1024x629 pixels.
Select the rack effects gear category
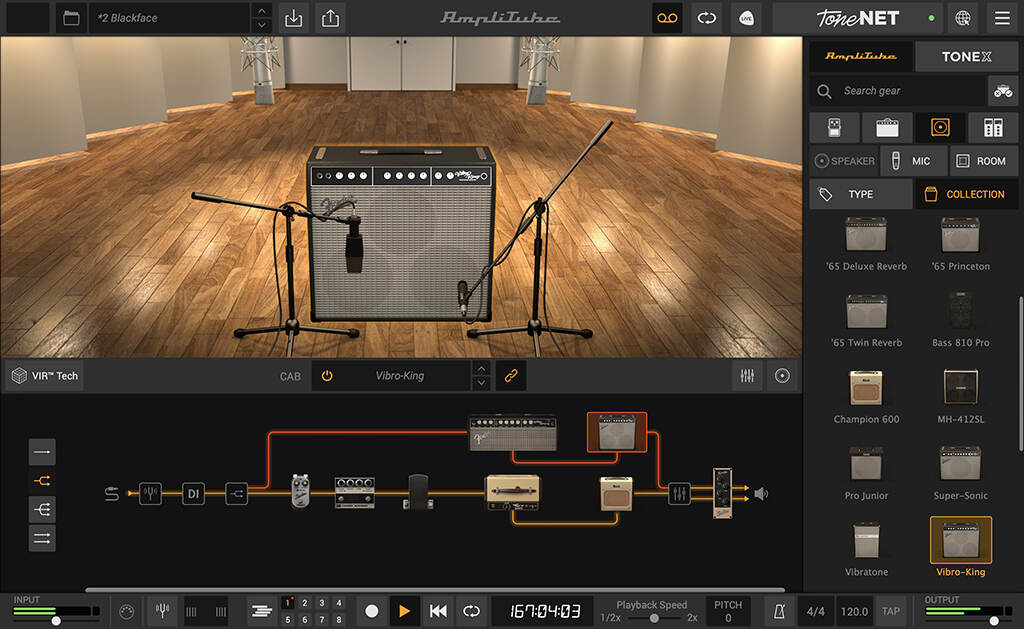click(991, 127)
